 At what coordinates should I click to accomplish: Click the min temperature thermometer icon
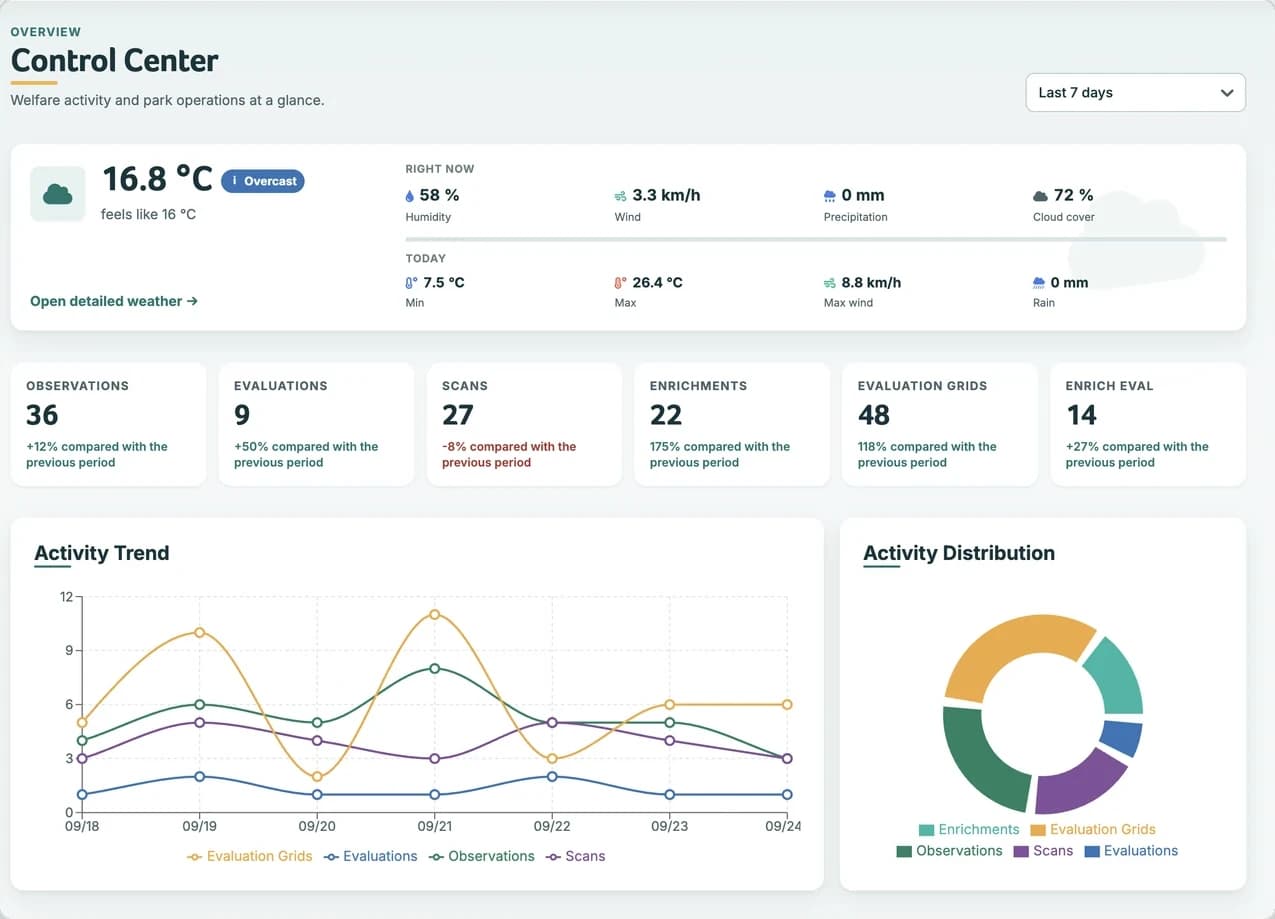(x=411, y=283)
